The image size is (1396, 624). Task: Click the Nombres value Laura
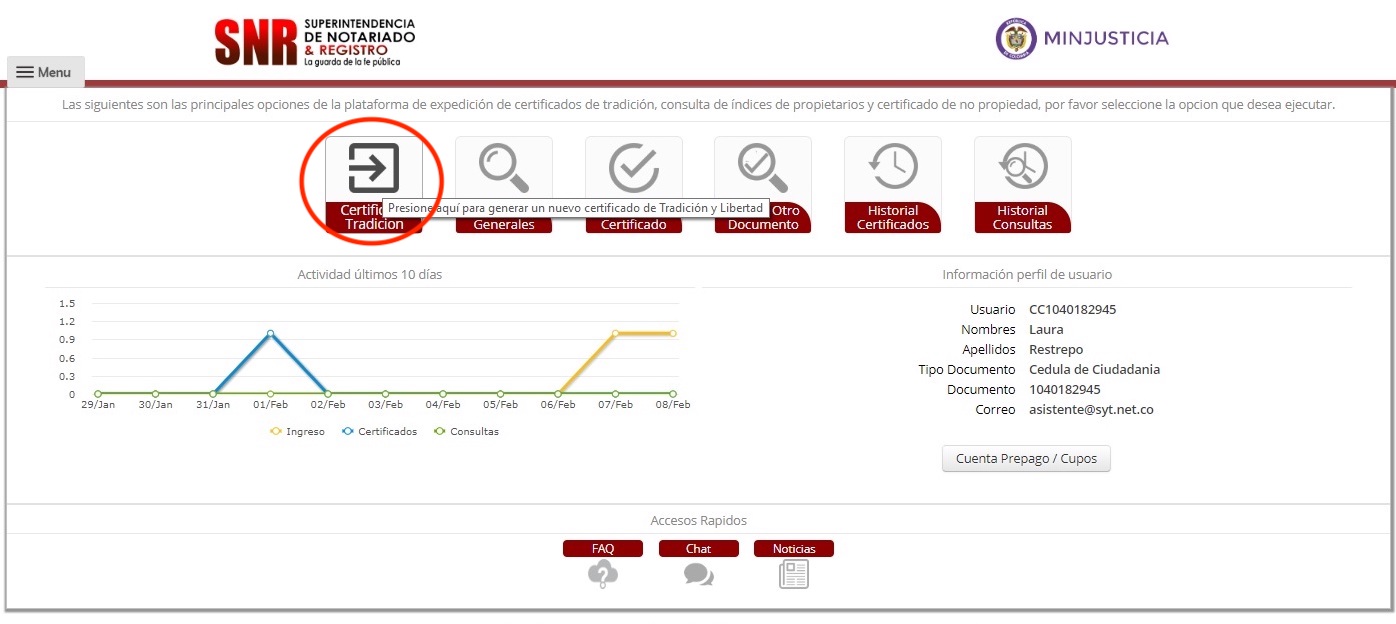[1046, 329]
